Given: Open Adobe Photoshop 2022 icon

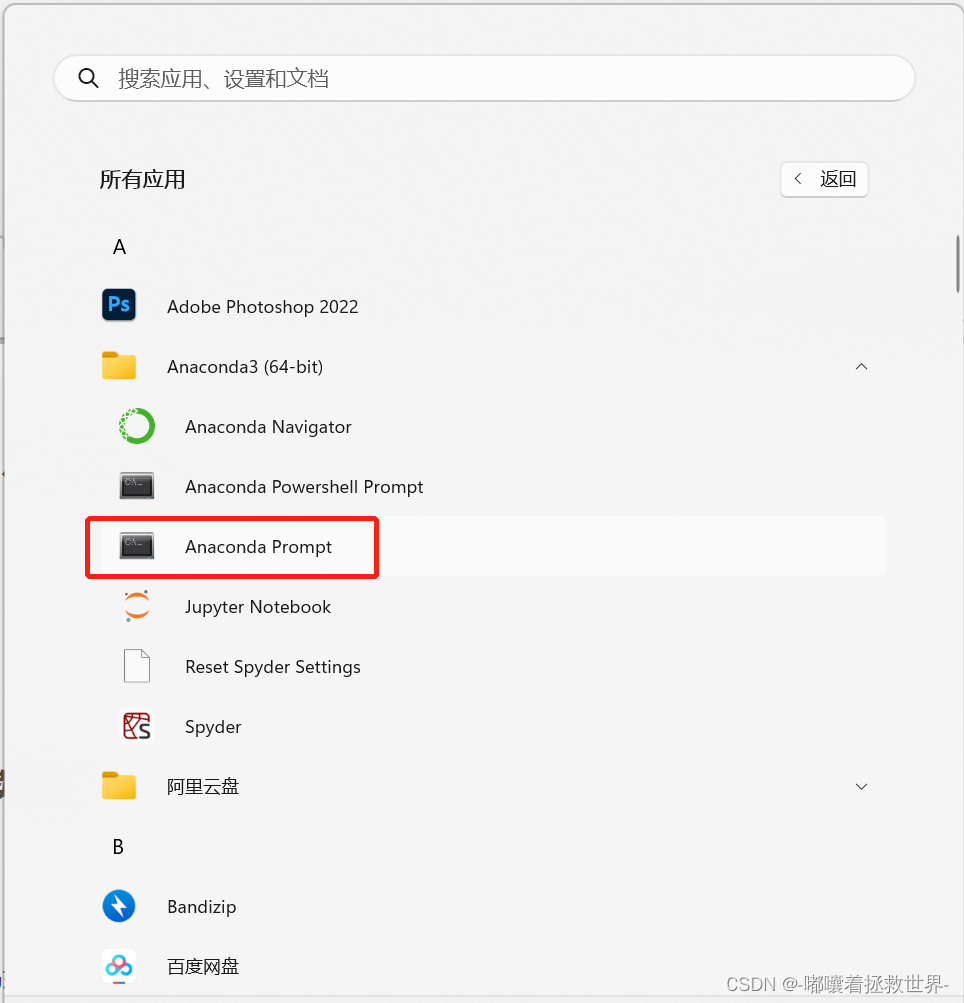Looking at the screenshot, I should 119,304.
